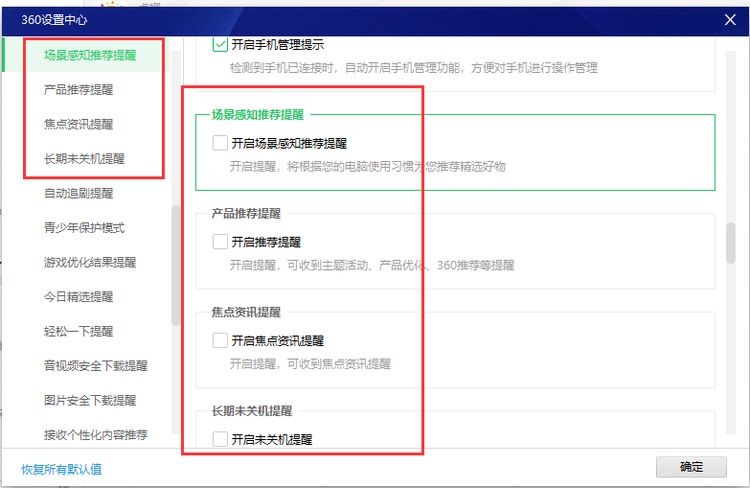The width and height of the screenshot is (750, 488).
Task: Open 自动追剧提醒 settings
Action: click(x=78, y=193)
